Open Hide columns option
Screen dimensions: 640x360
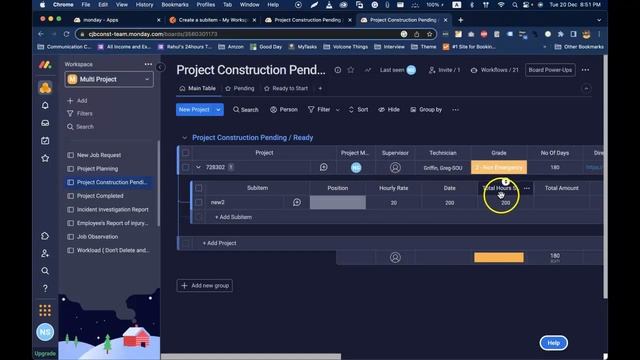[x=389, y=109]
